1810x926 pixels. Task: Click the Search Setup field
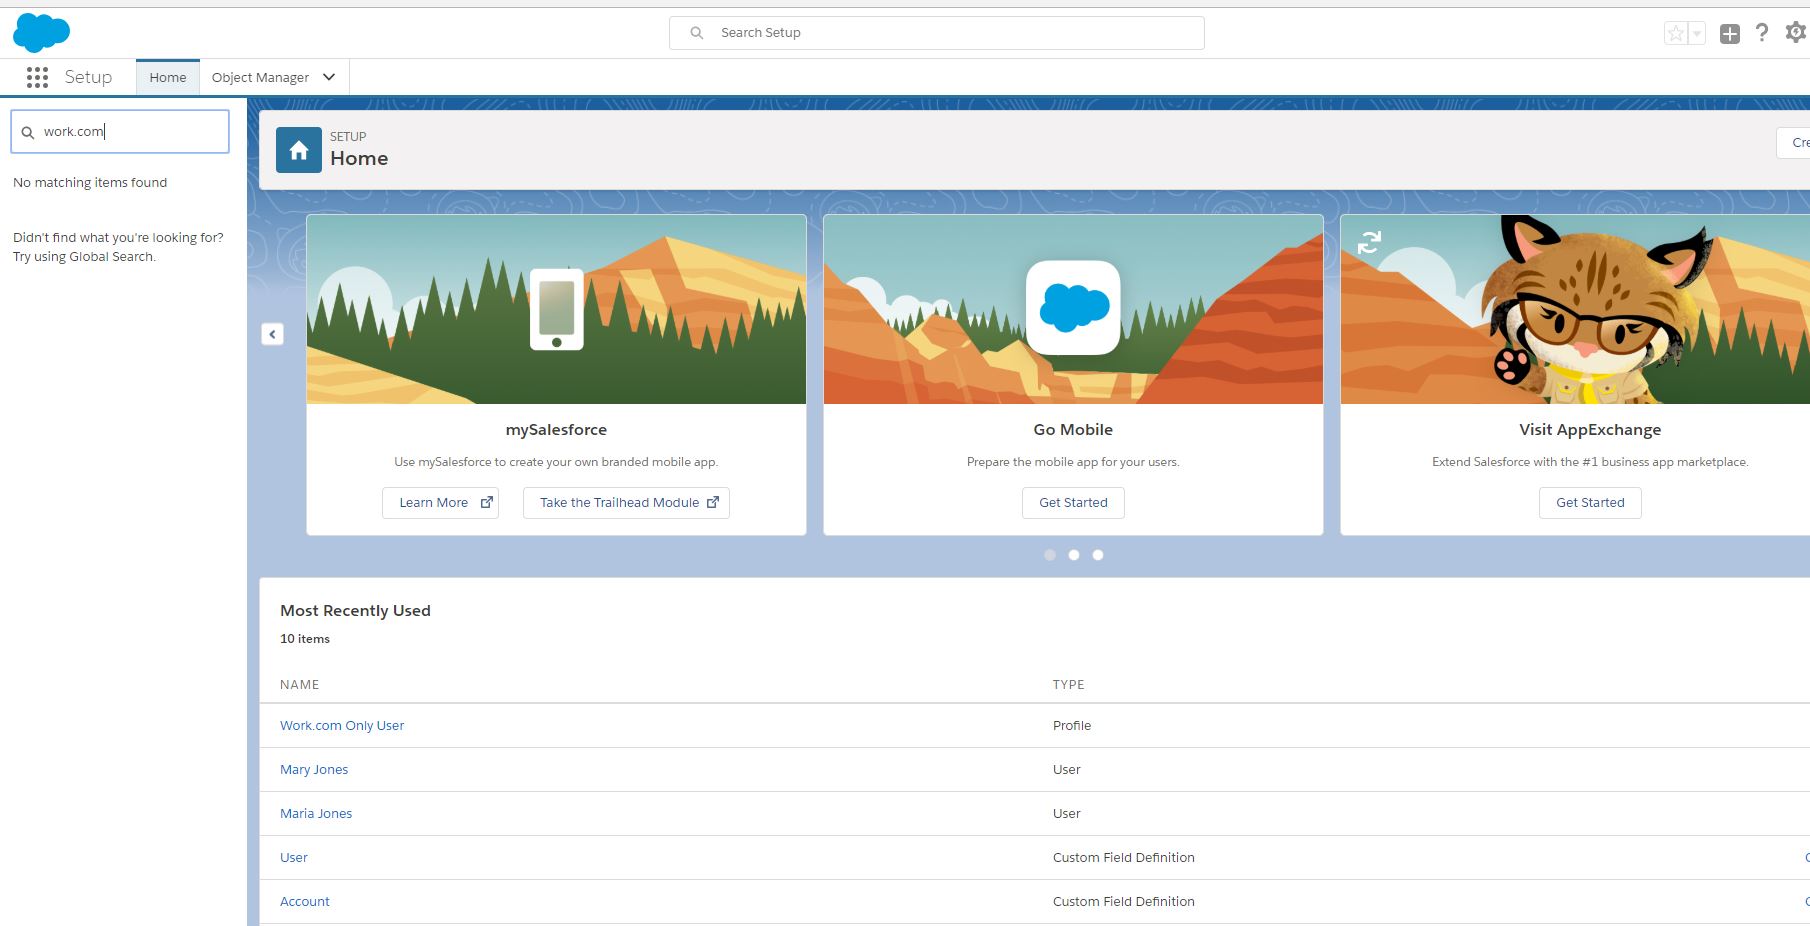click(936, 33)
